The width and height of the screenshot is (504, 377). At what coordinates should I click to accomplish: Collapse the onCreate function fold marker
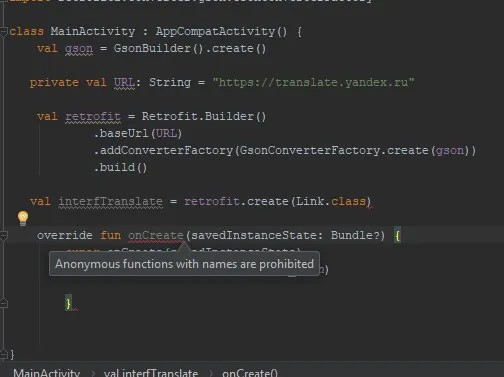pos(3,236)
